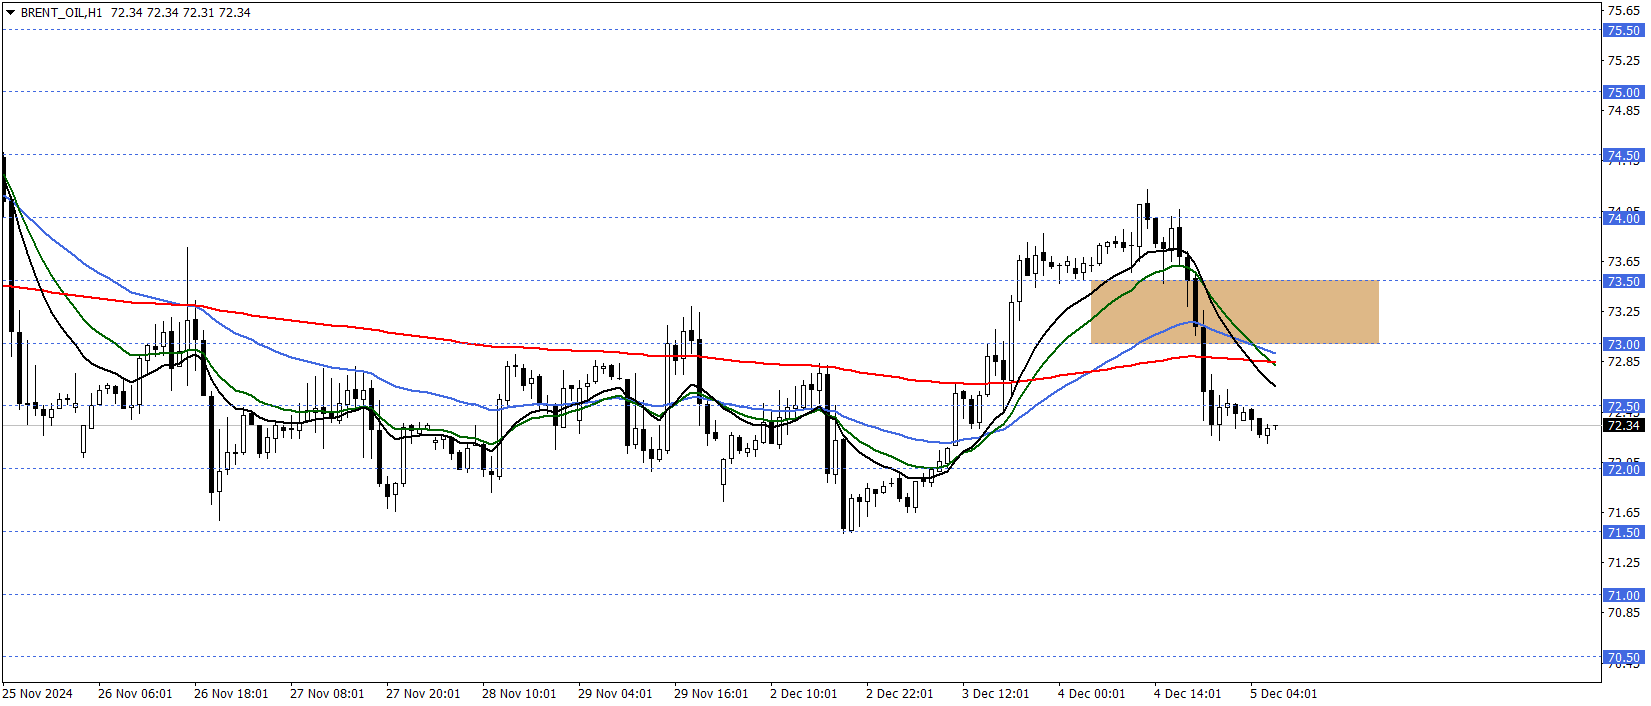Open the chart menu triangle beside BRENT_OIL,H1
Image resolution: width=1651 pixels, height=706 pixels.
click(10, 13)
